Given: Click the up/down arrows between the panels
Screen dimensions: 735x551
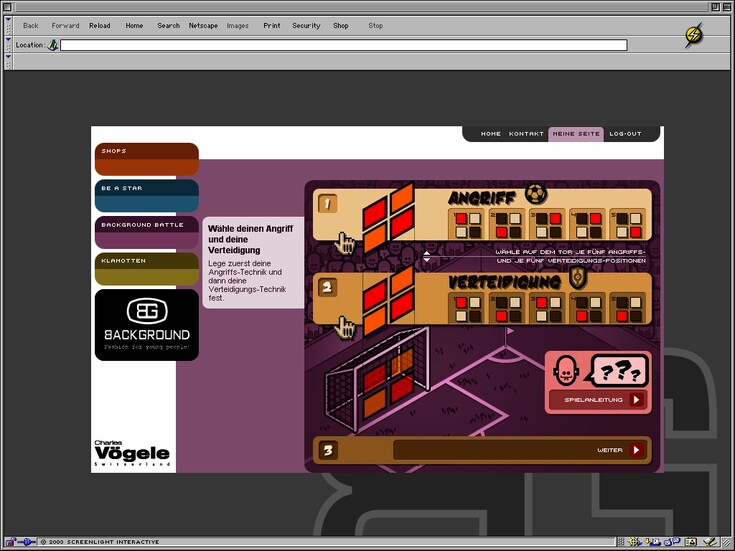Looking at the screenshot, I should (x=427, y=256).
